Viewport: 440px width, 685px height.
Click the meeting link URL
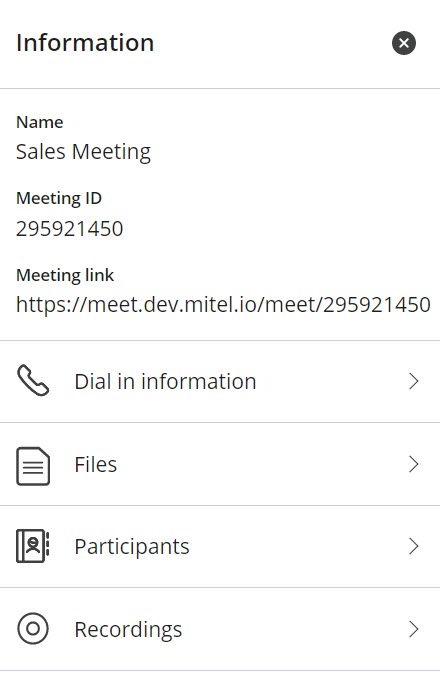[223, 304]
